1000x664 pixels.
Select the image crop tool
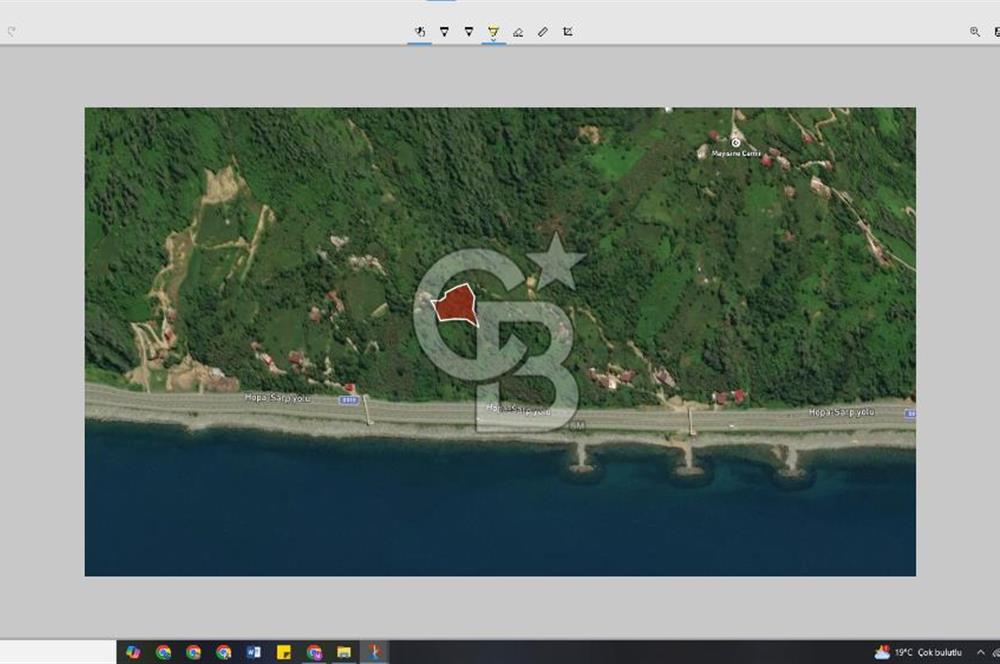[568, 31]
